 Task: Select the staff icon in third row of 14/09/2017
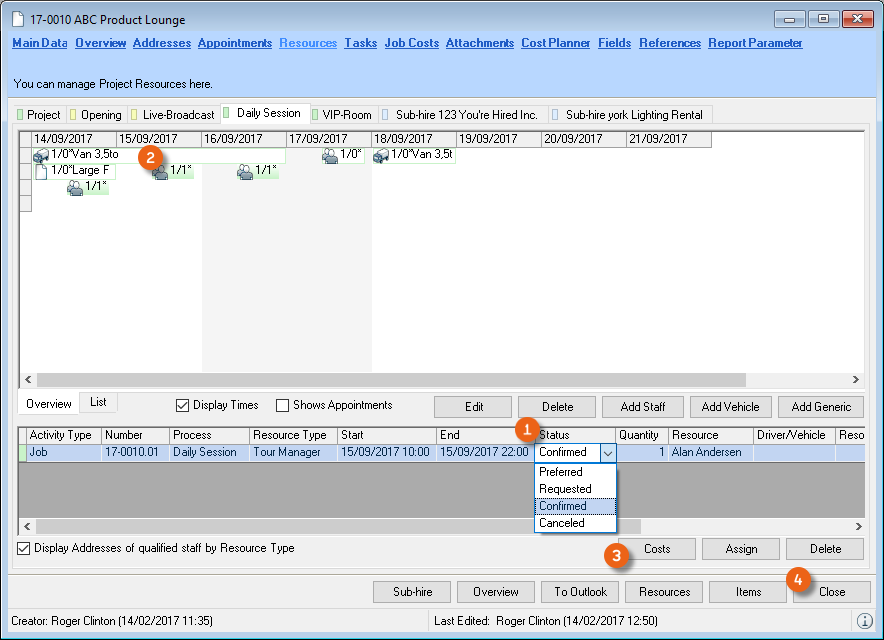75,187
